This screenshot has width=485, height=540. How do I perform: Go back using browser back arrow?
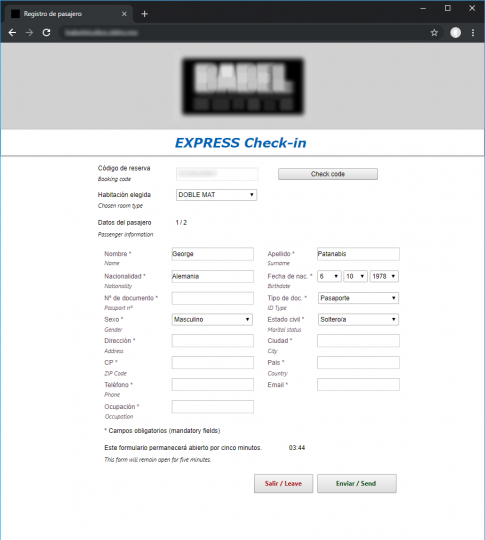point(12,33)
